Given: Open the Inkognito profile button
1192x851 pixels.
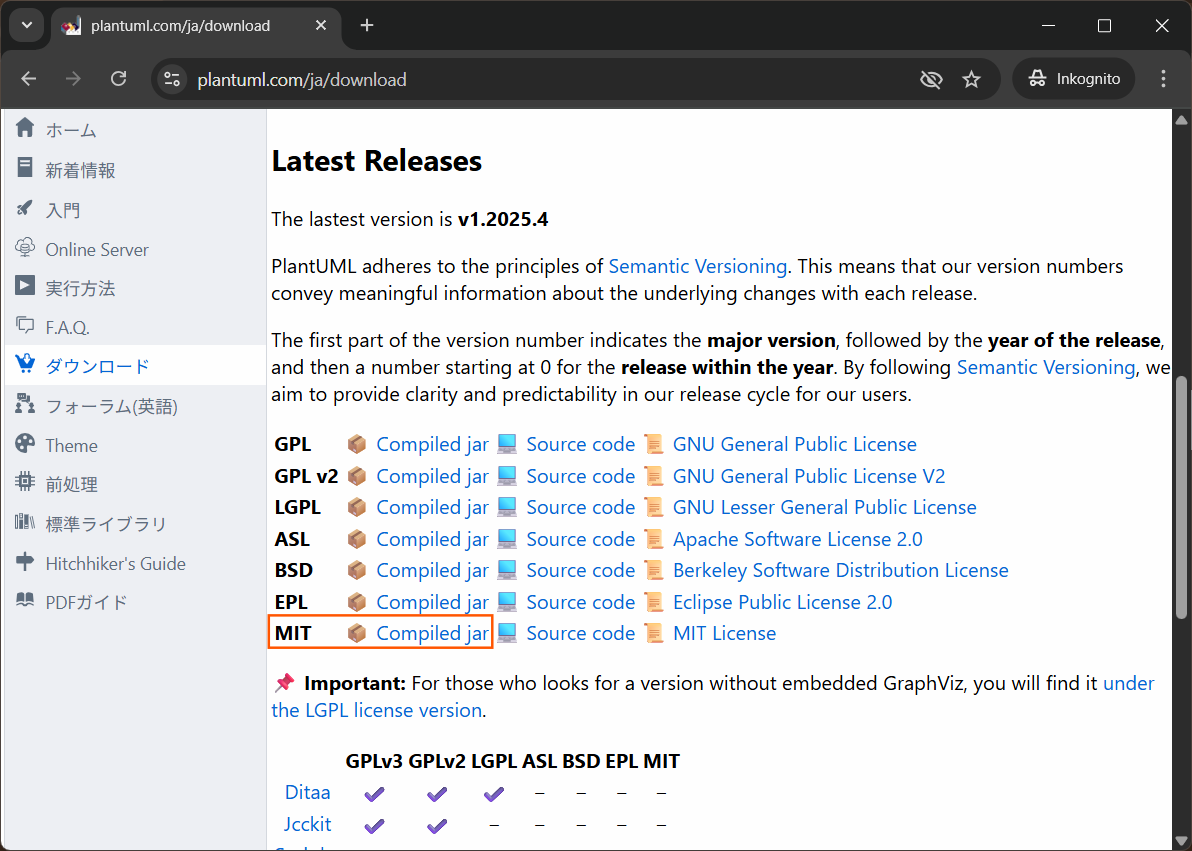Looking at the screenshot, I should pos(1073,78).
